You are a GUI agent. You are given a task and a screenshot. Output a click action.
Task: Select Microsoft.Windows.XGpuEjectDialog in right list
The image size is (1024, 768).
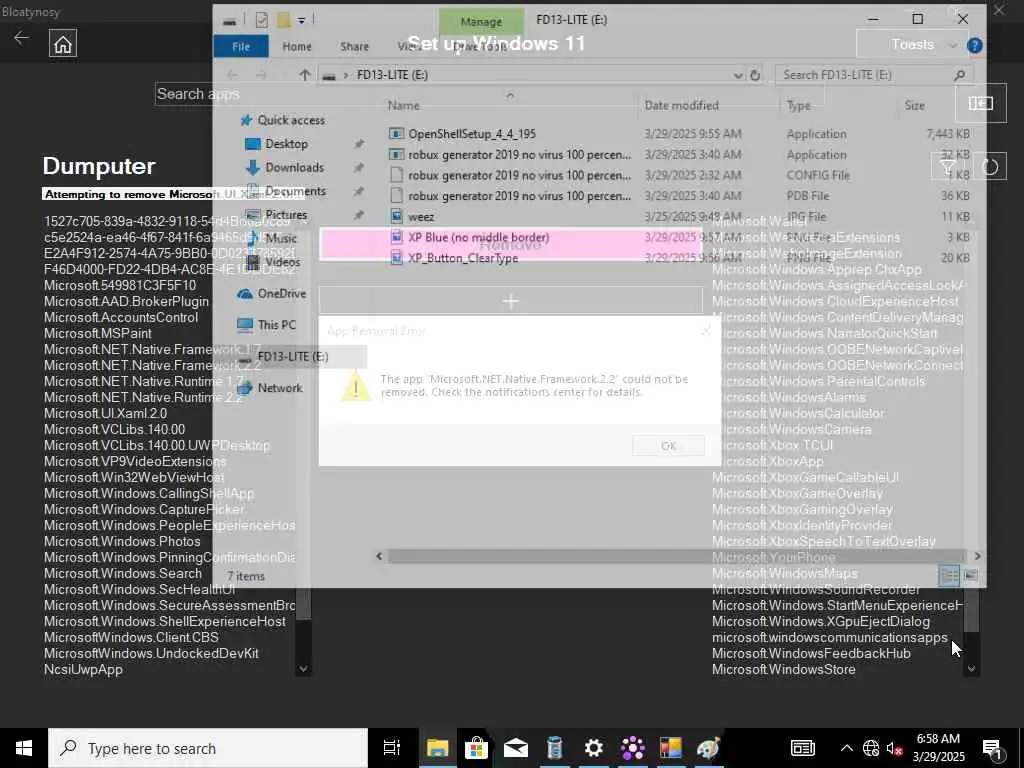coord(820,622)
